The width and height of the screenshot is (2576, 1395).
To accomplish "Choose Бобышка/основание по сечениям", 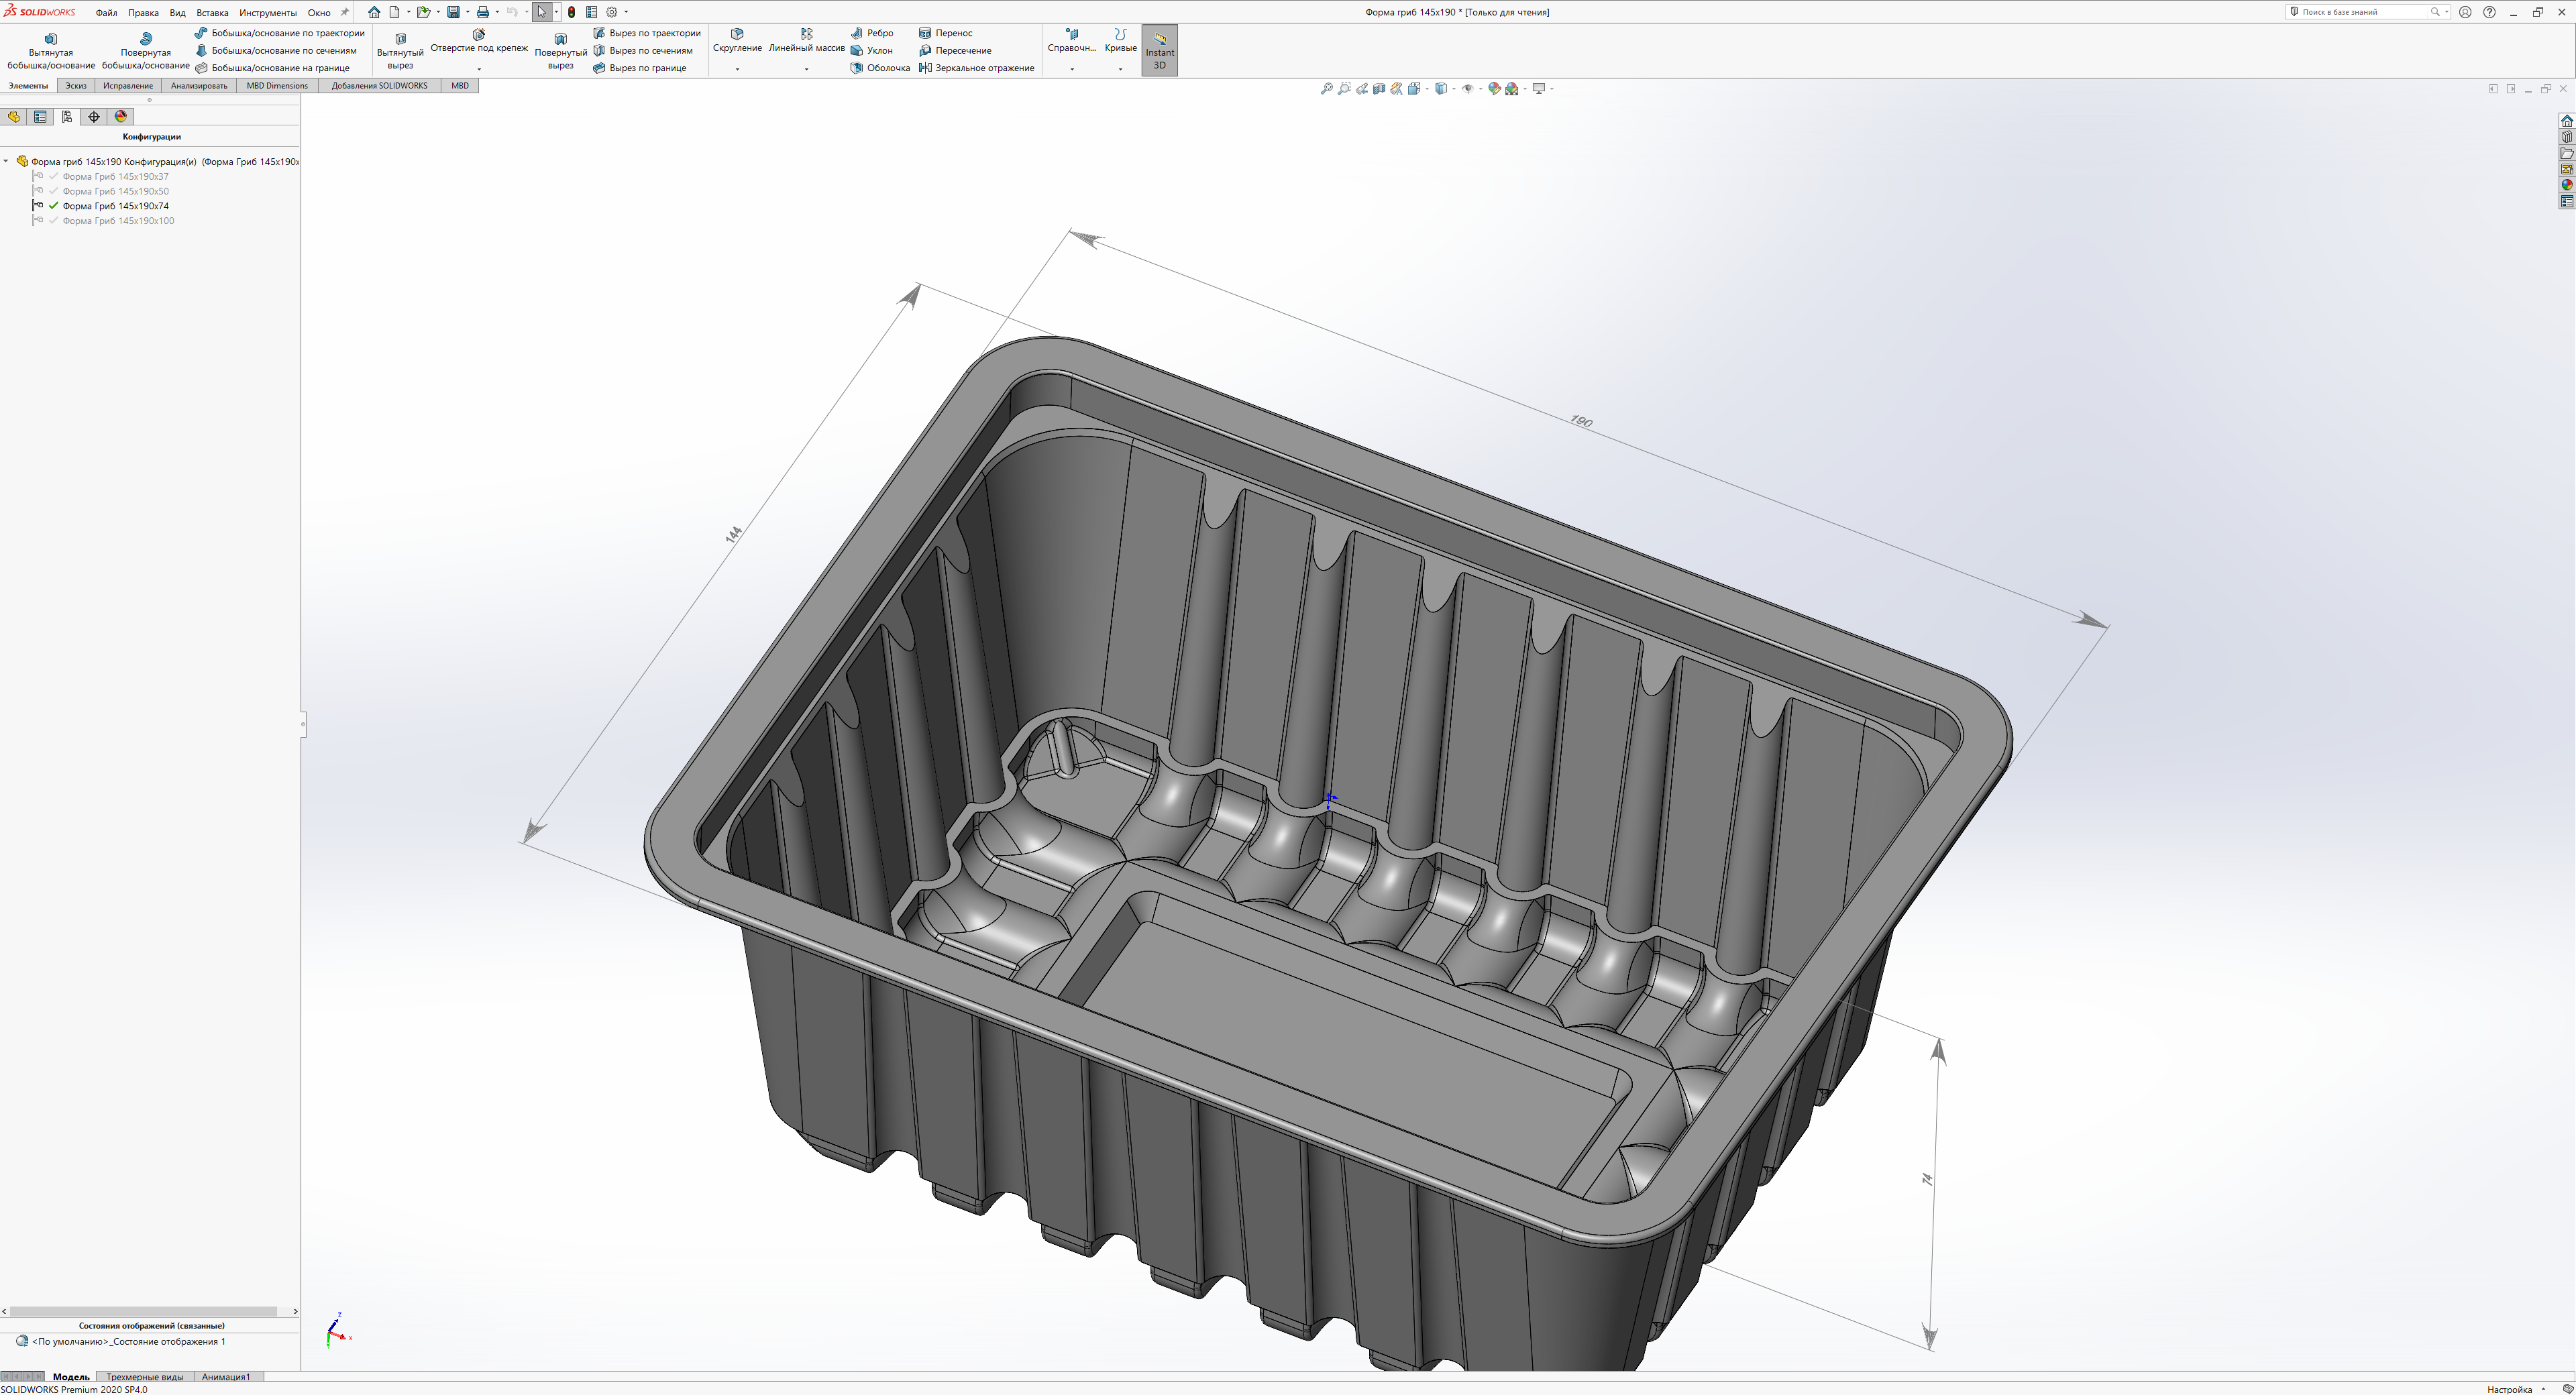I will tap(276, 50).
